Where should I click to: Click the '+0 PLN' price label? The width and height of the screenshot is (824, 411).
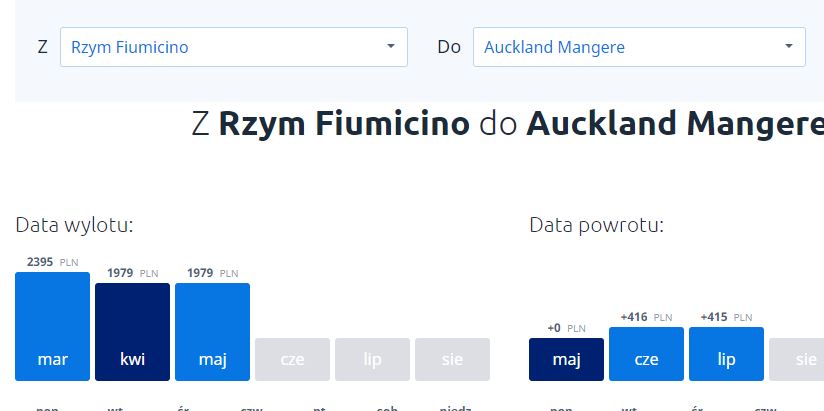[x=566, y=328]
